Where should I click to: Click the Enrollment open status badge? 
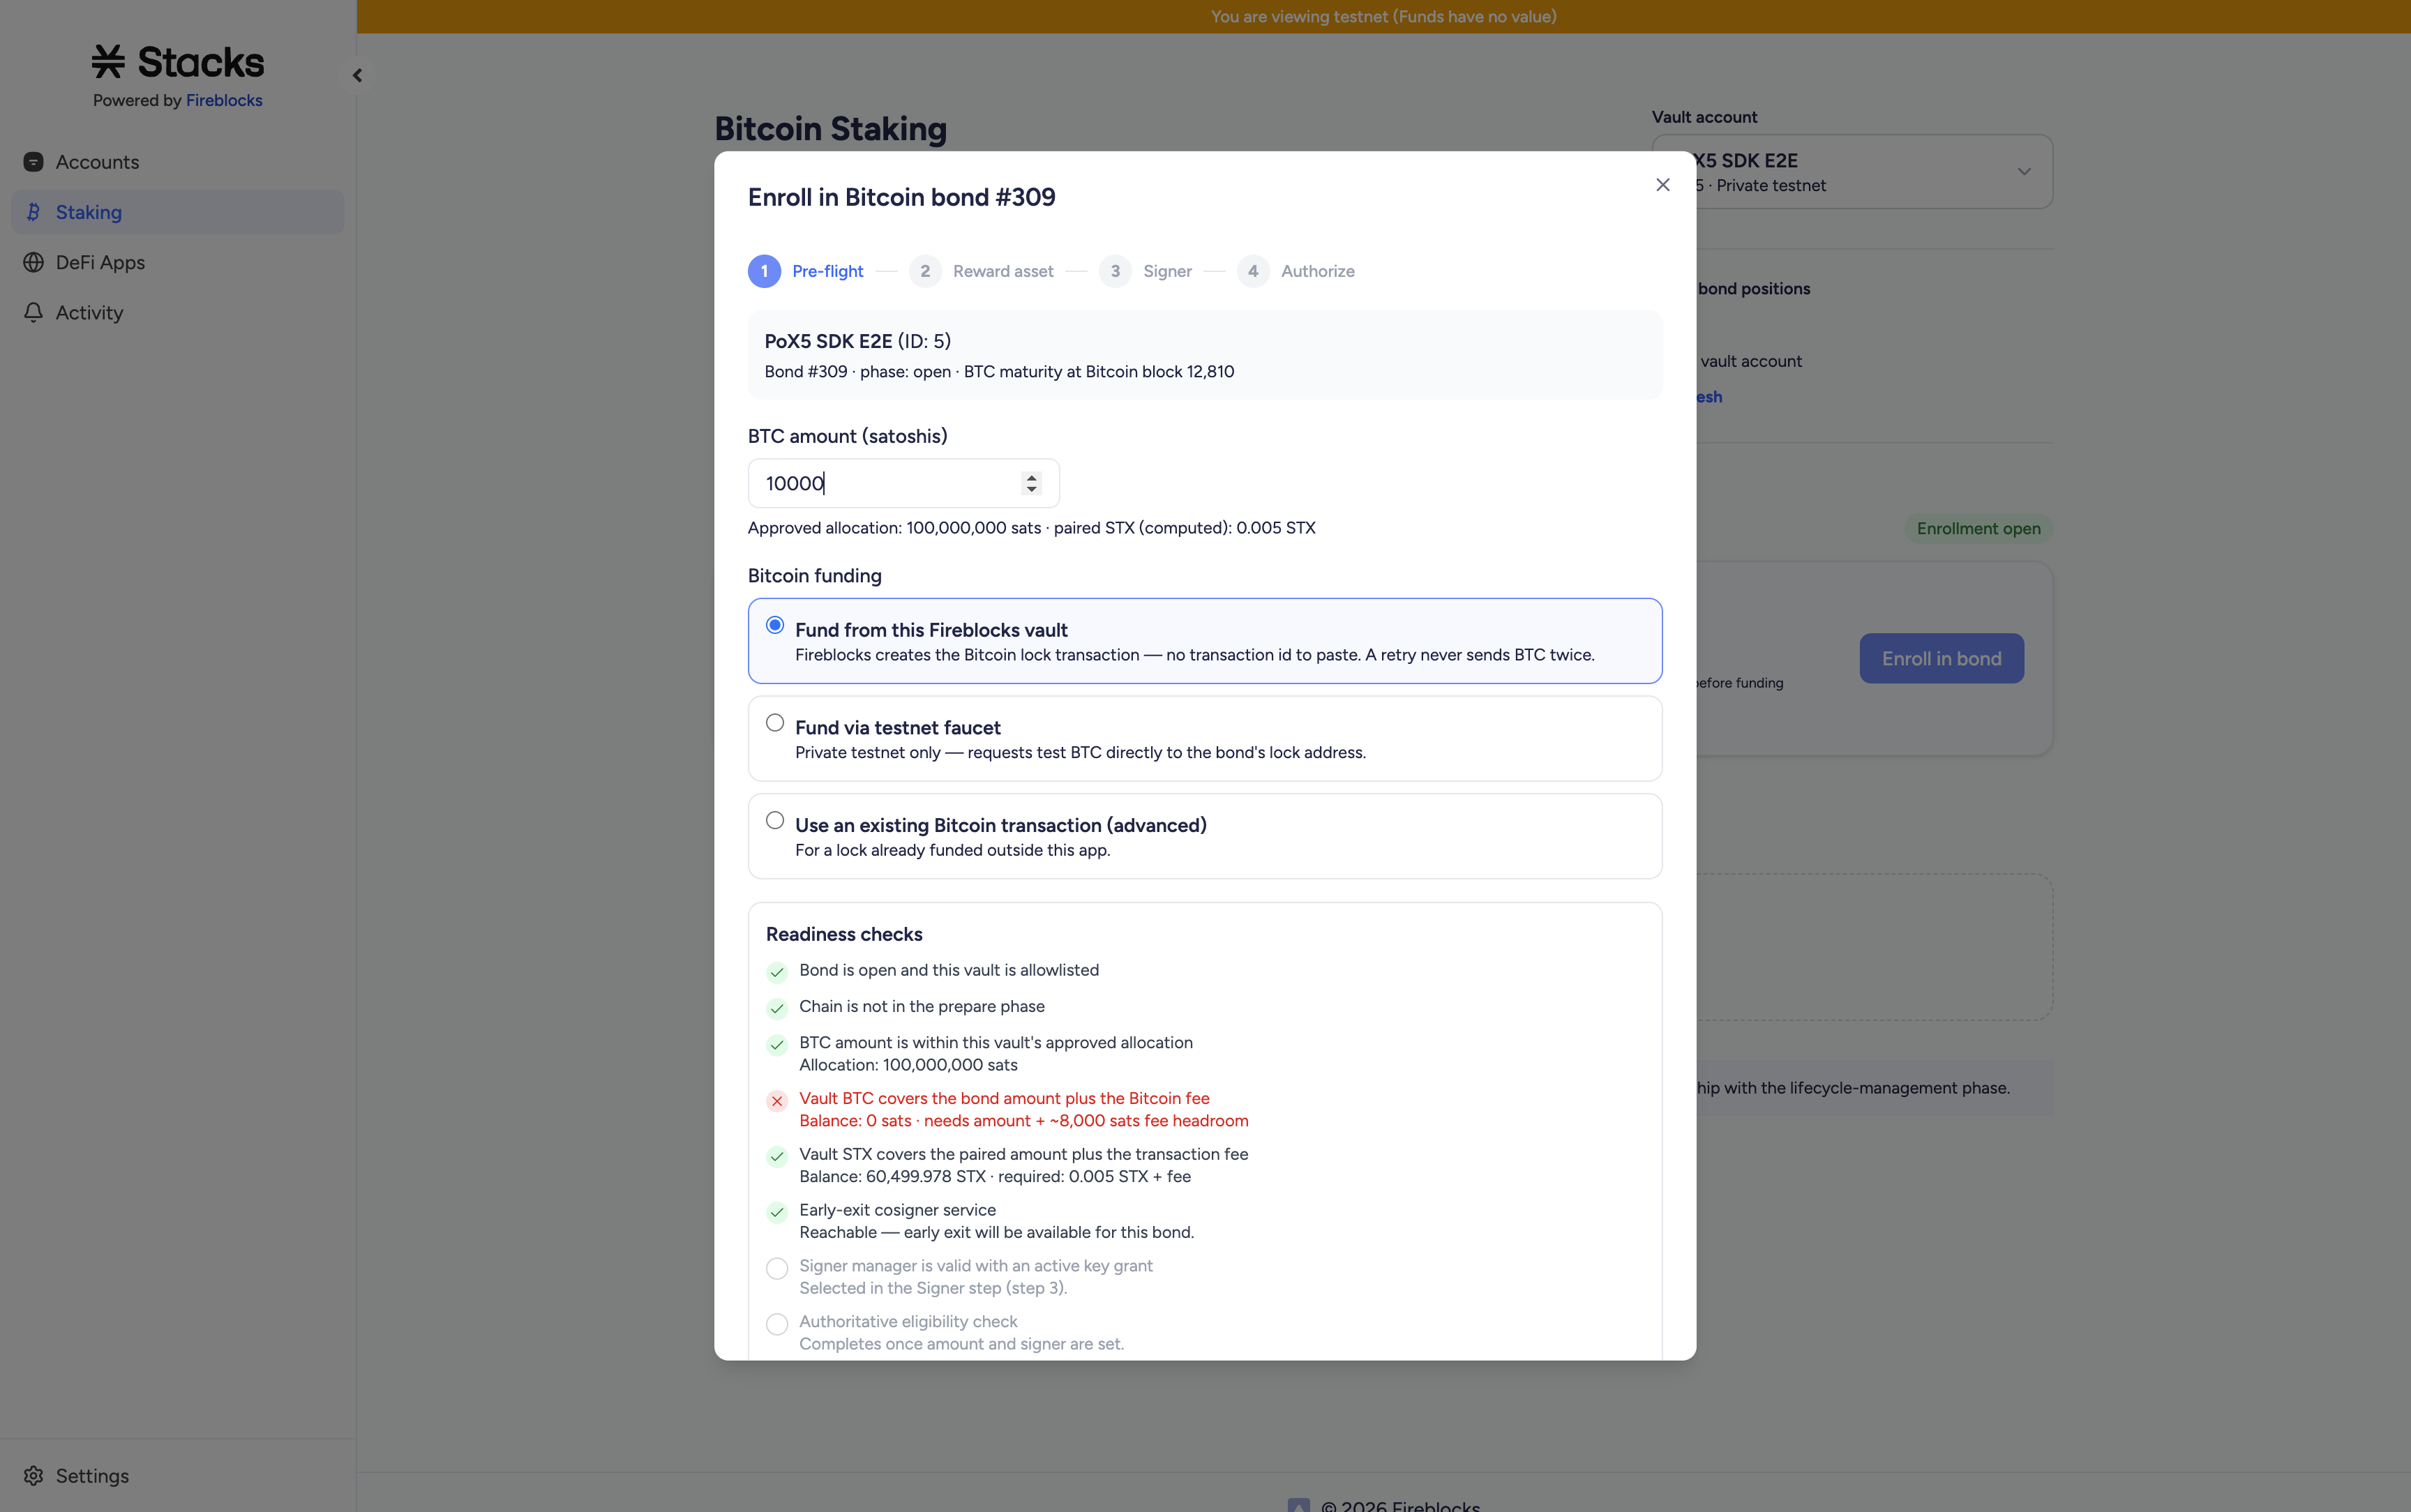coord(1978,528)
